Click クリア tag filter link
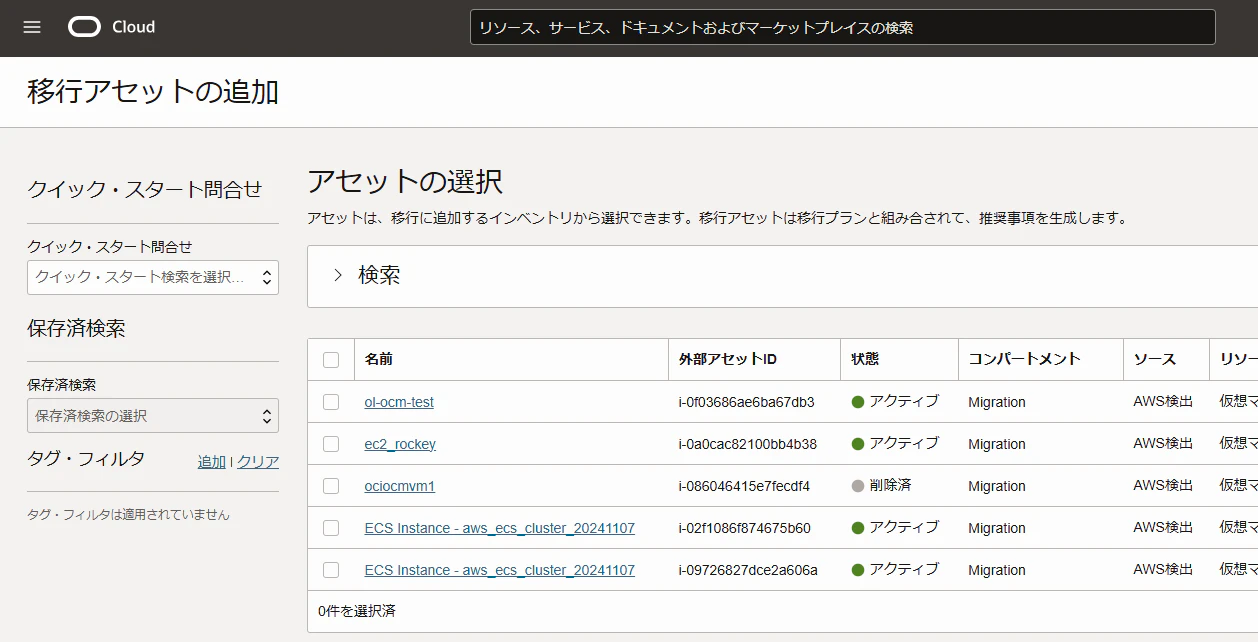 coord(258,462)
